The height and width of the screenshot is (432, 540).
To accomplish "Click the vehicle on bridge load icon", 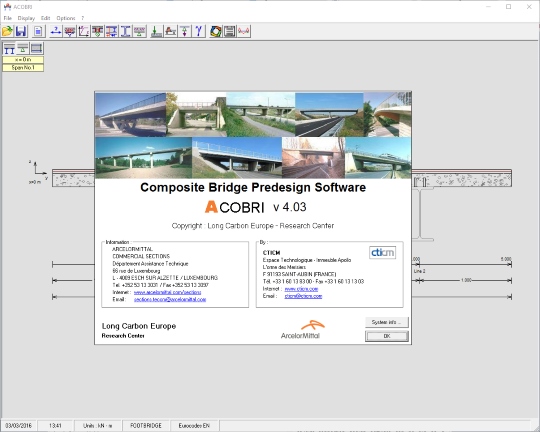I will (x=170, y=31).
